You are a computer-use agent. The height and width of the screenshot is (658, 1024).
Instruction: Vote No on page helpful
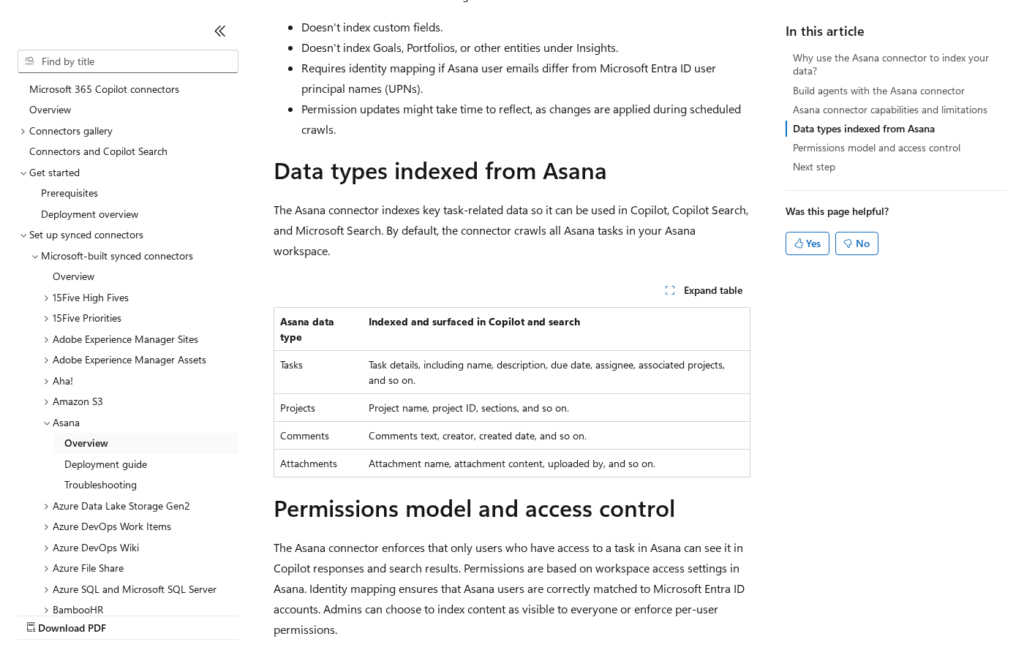pyautogui.click(x=856, y=243)
